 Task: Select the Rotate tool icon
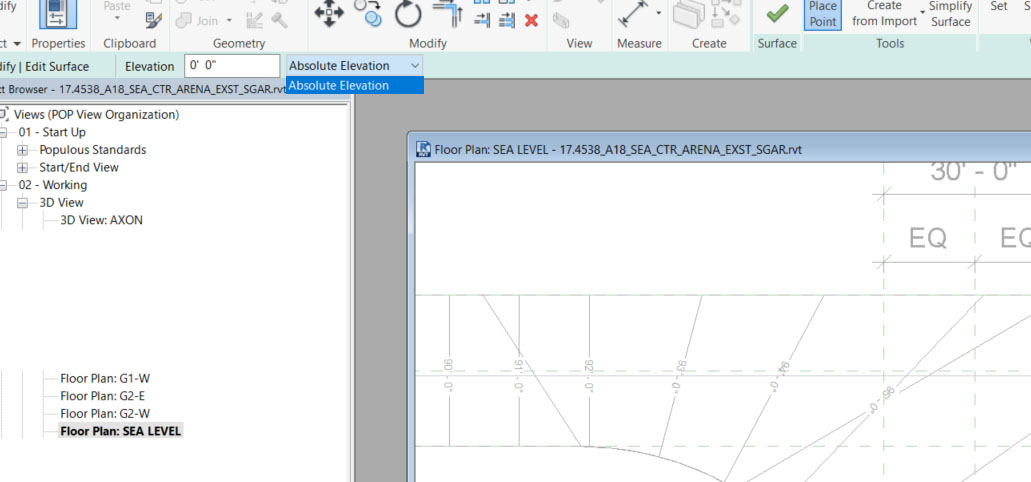click(408, 14)
